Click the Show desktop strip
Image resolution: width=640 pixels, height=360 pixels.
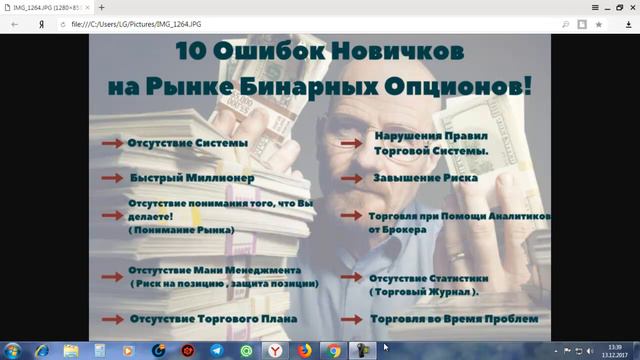(x=636, y=351)
